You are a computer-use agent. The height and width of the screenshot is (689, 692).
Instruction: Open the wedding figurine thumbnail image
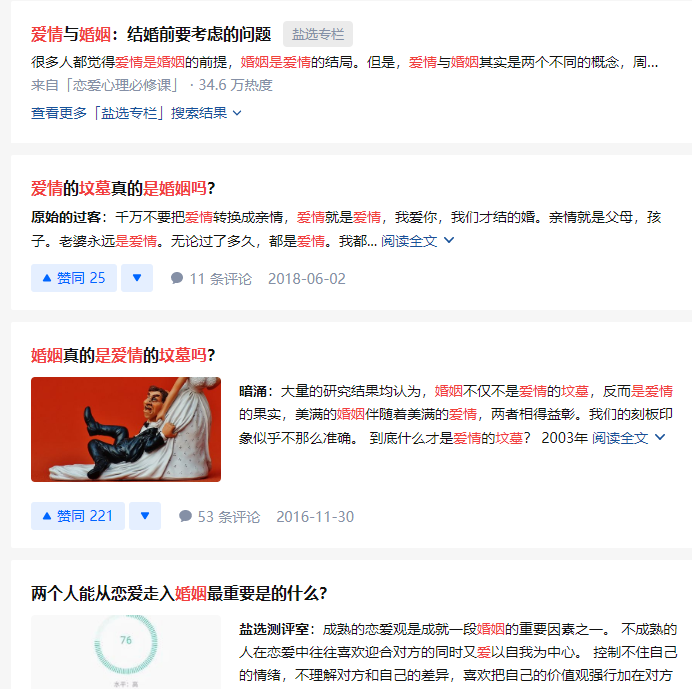[126, 429]
